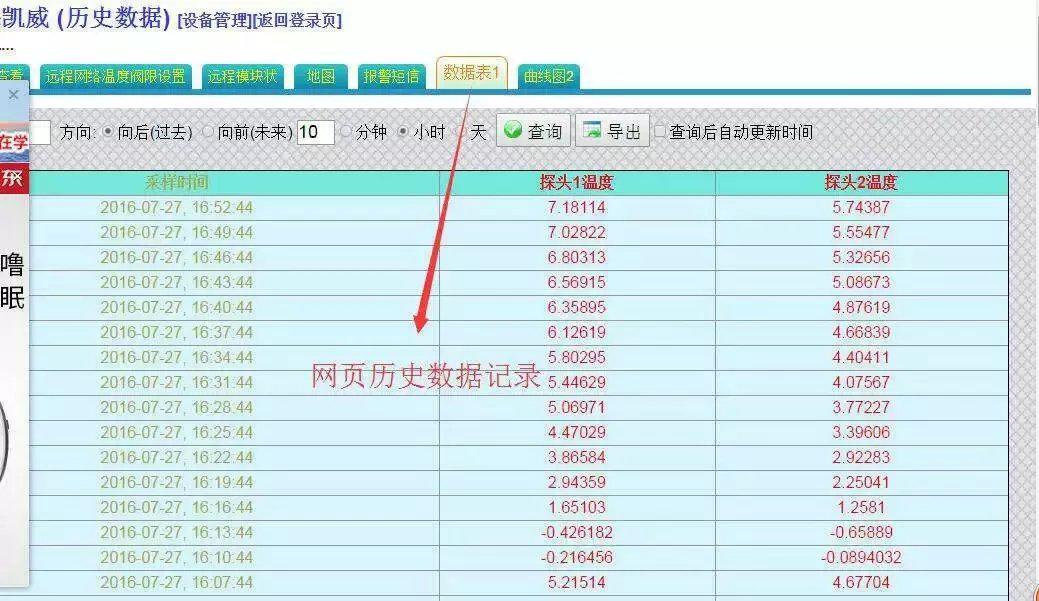Select the 数据表1 tab
Image resolution: width=1039 pixels, height=601 pixels.
[471, 73]
